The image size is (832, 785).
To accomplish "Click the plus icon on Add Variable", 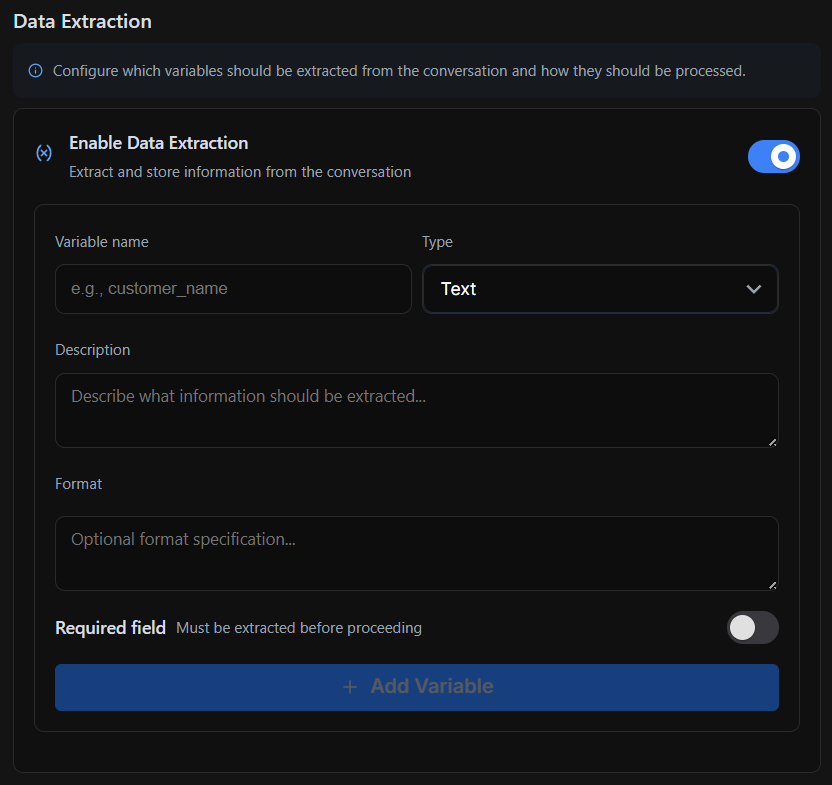I will [x=350, y=687].
